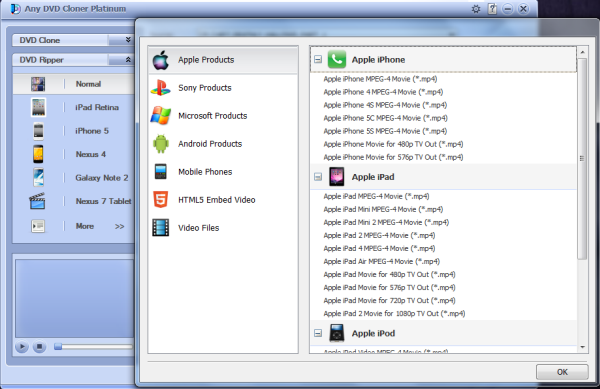Expand the DVD Clone panel

pos(128,40)
